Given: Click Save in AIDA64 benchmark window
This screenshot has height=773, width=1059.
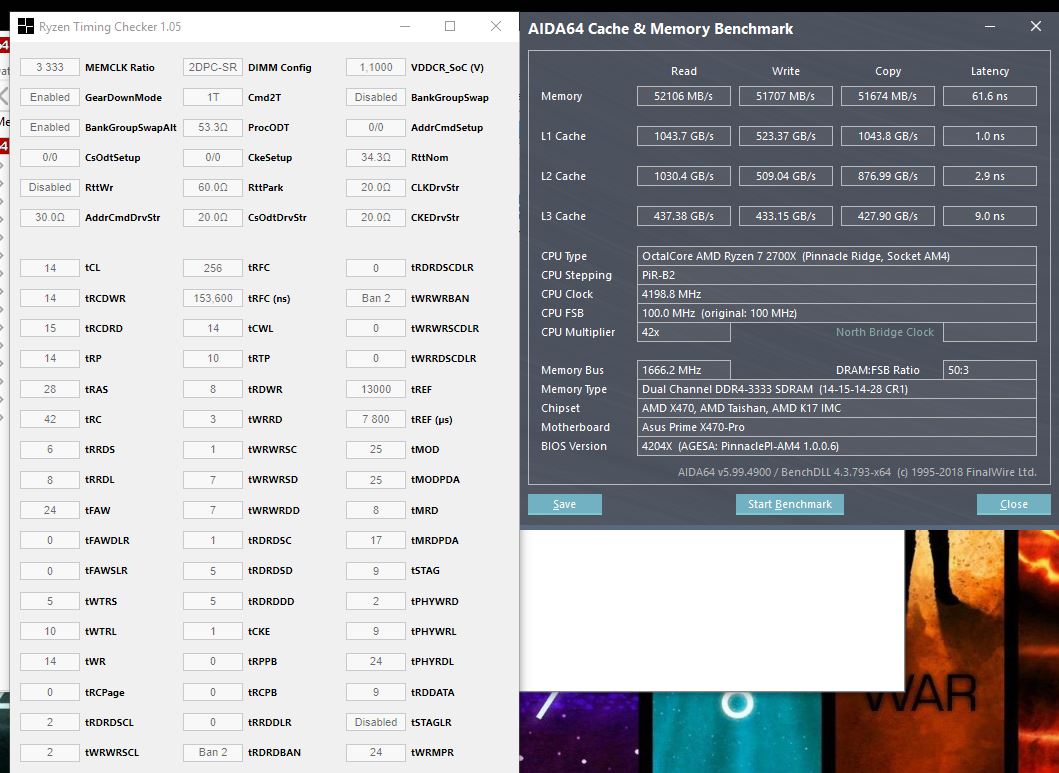Looking at the screenshot, I should pos(565,504).
